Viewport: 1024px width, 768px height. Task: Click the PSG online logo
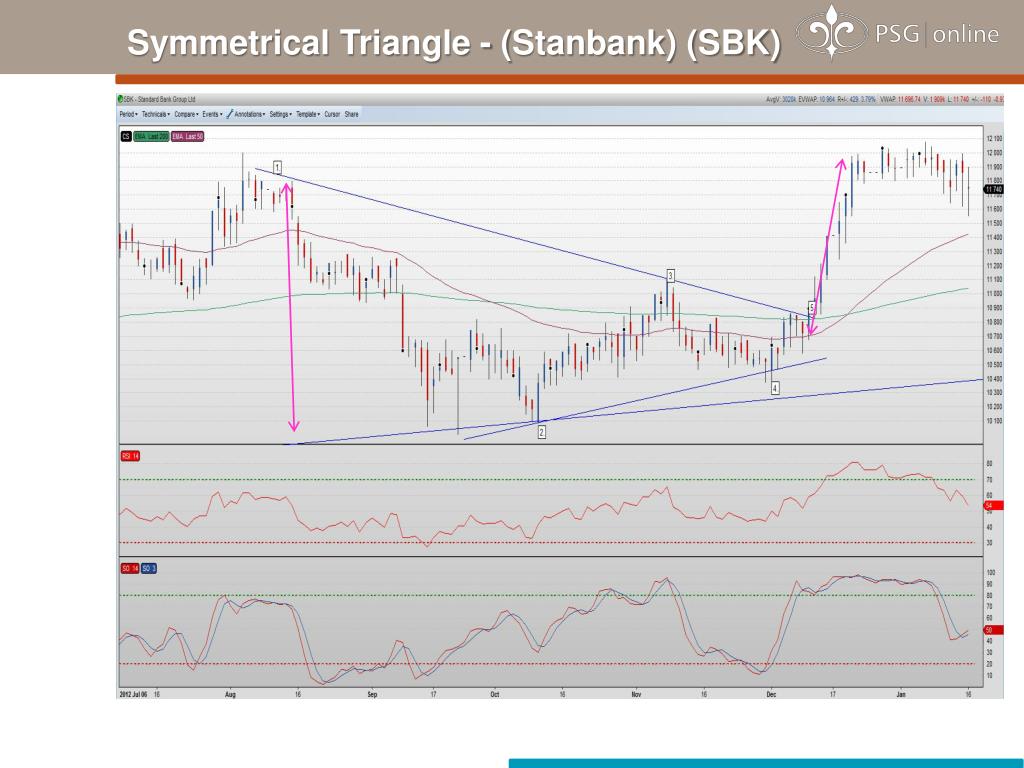(897, 32)
